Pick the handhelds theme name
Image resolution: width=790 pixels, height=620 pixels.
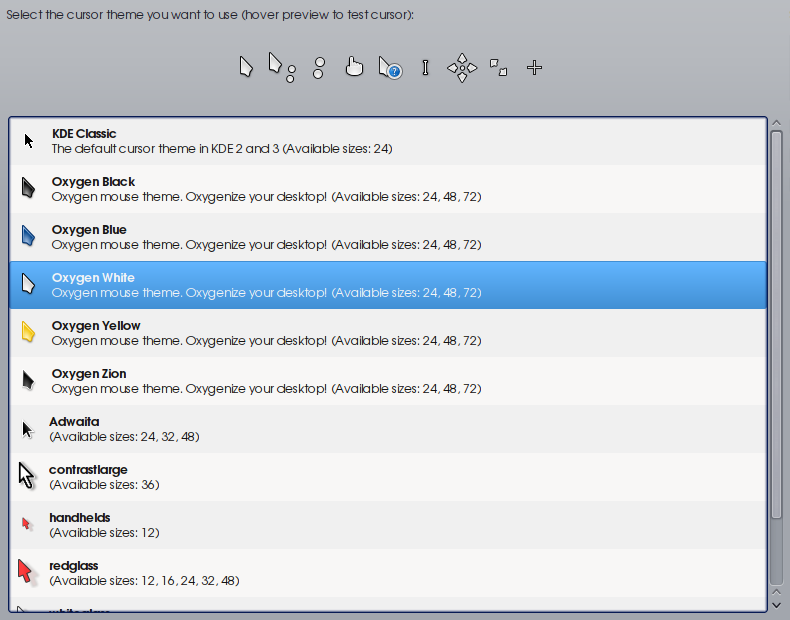click(x=80, y=517)
